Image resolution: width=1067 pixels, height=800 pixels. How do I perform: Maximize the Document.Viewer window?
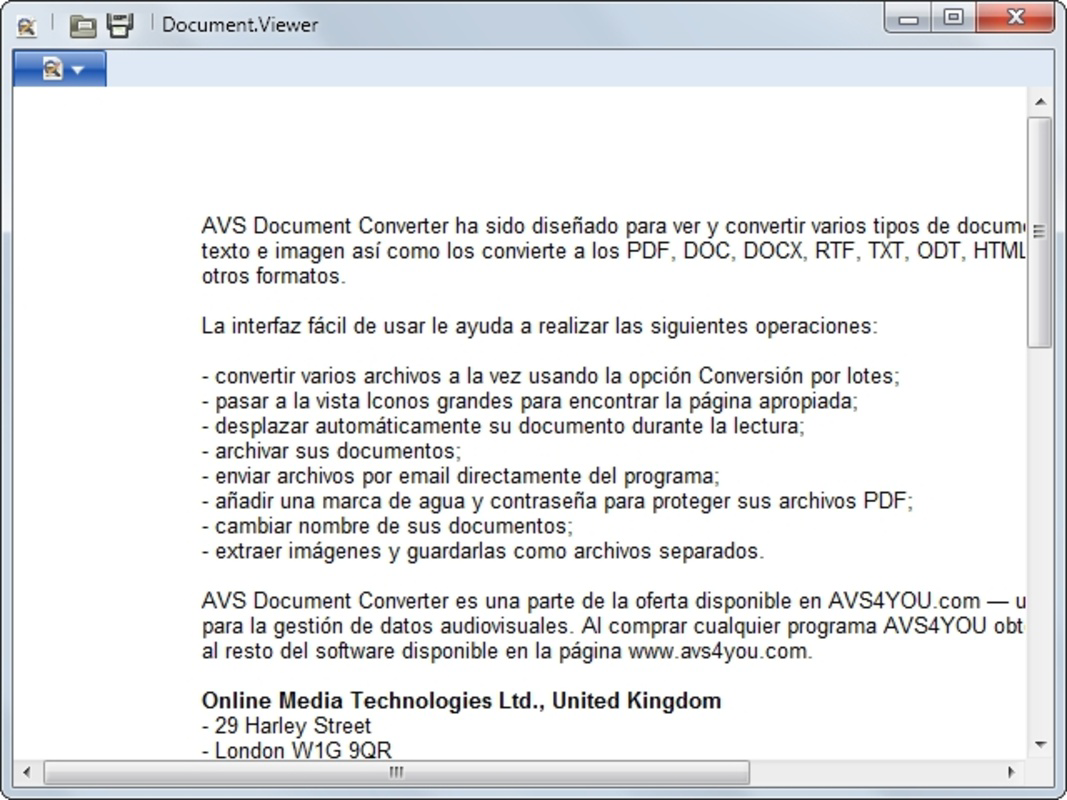click(953, 18)
